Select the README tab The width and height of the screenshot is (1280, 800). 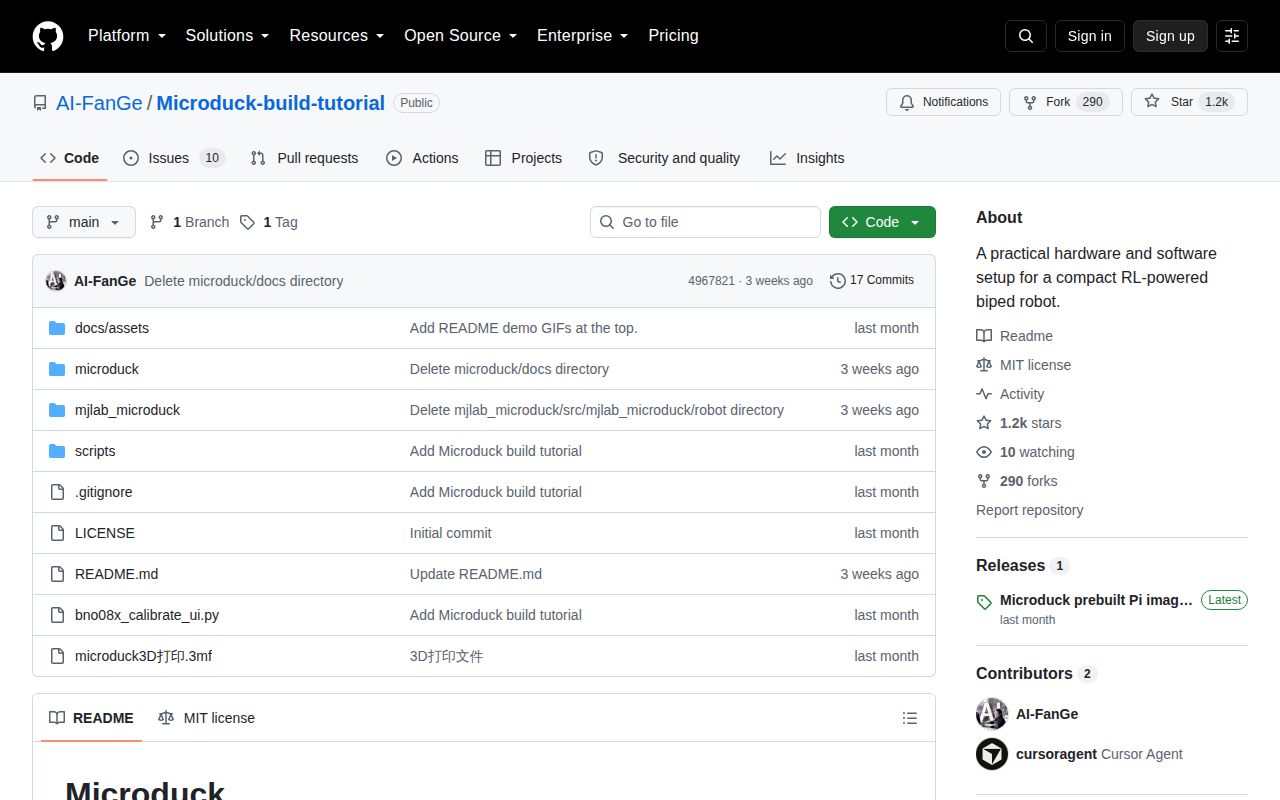(91, 718)
